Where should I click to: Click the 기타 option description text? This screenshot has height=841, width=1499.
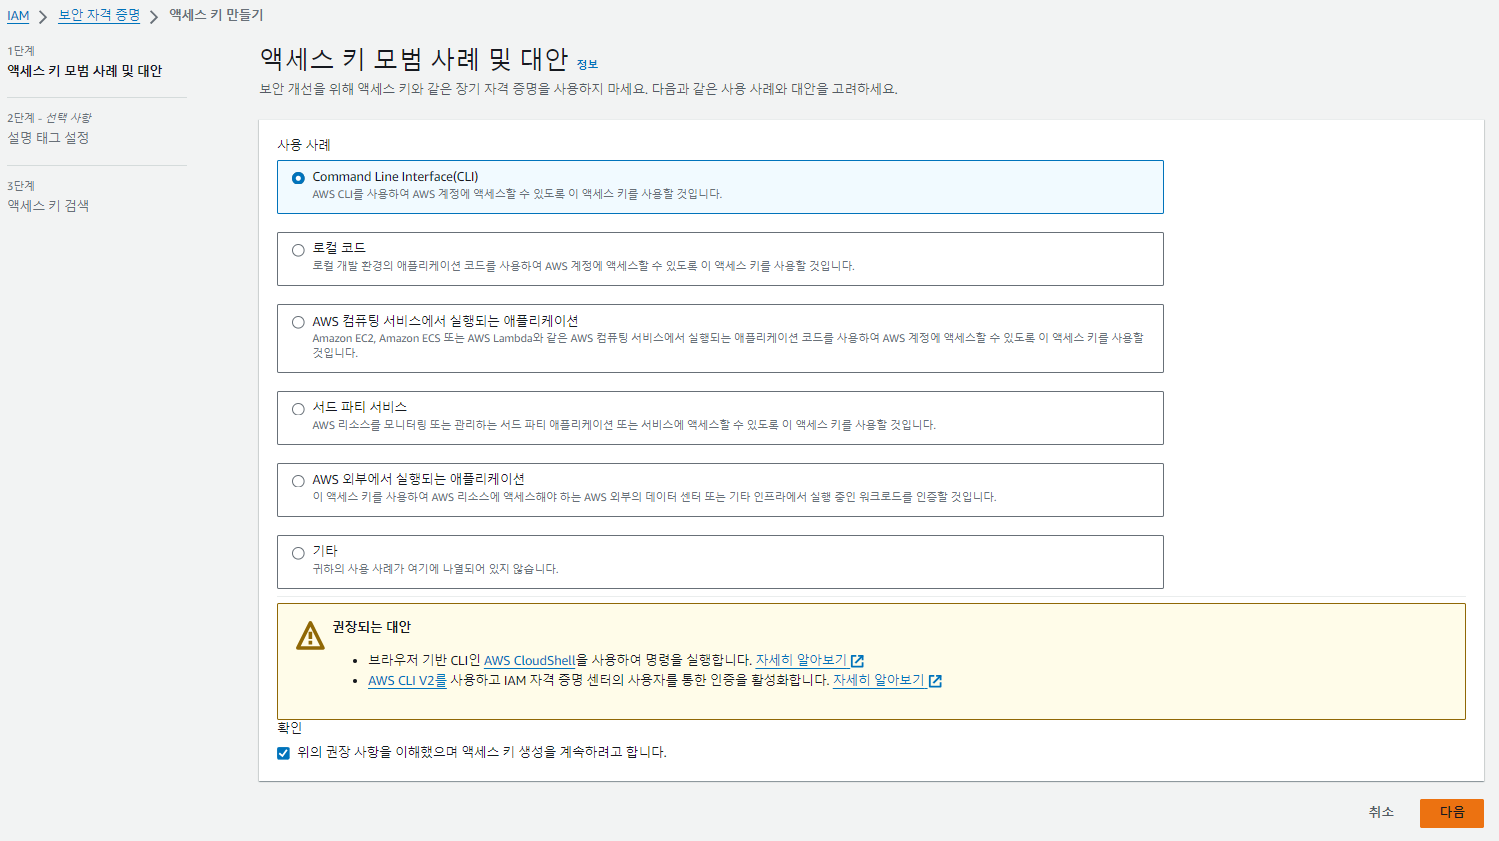435,569
